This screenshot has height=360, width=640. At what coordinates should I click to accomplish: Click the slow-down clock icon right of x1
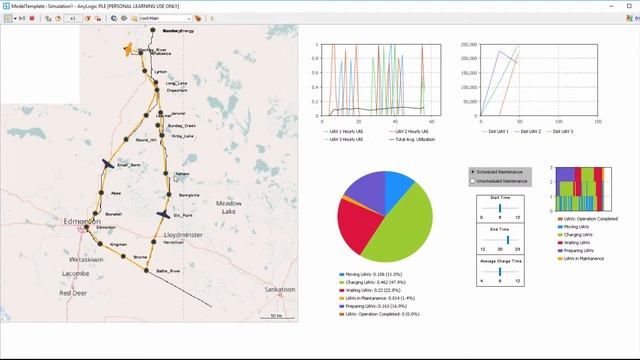[88, 18]
